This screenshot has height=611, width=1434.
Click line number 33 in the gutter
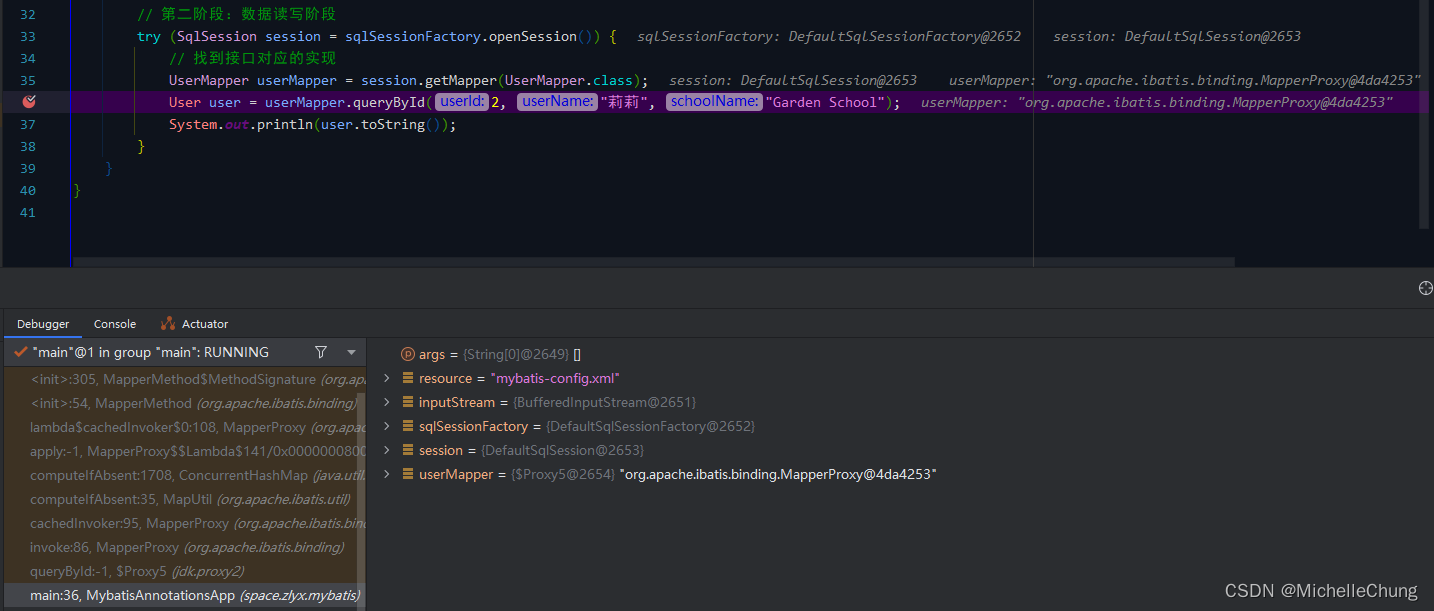27,36
